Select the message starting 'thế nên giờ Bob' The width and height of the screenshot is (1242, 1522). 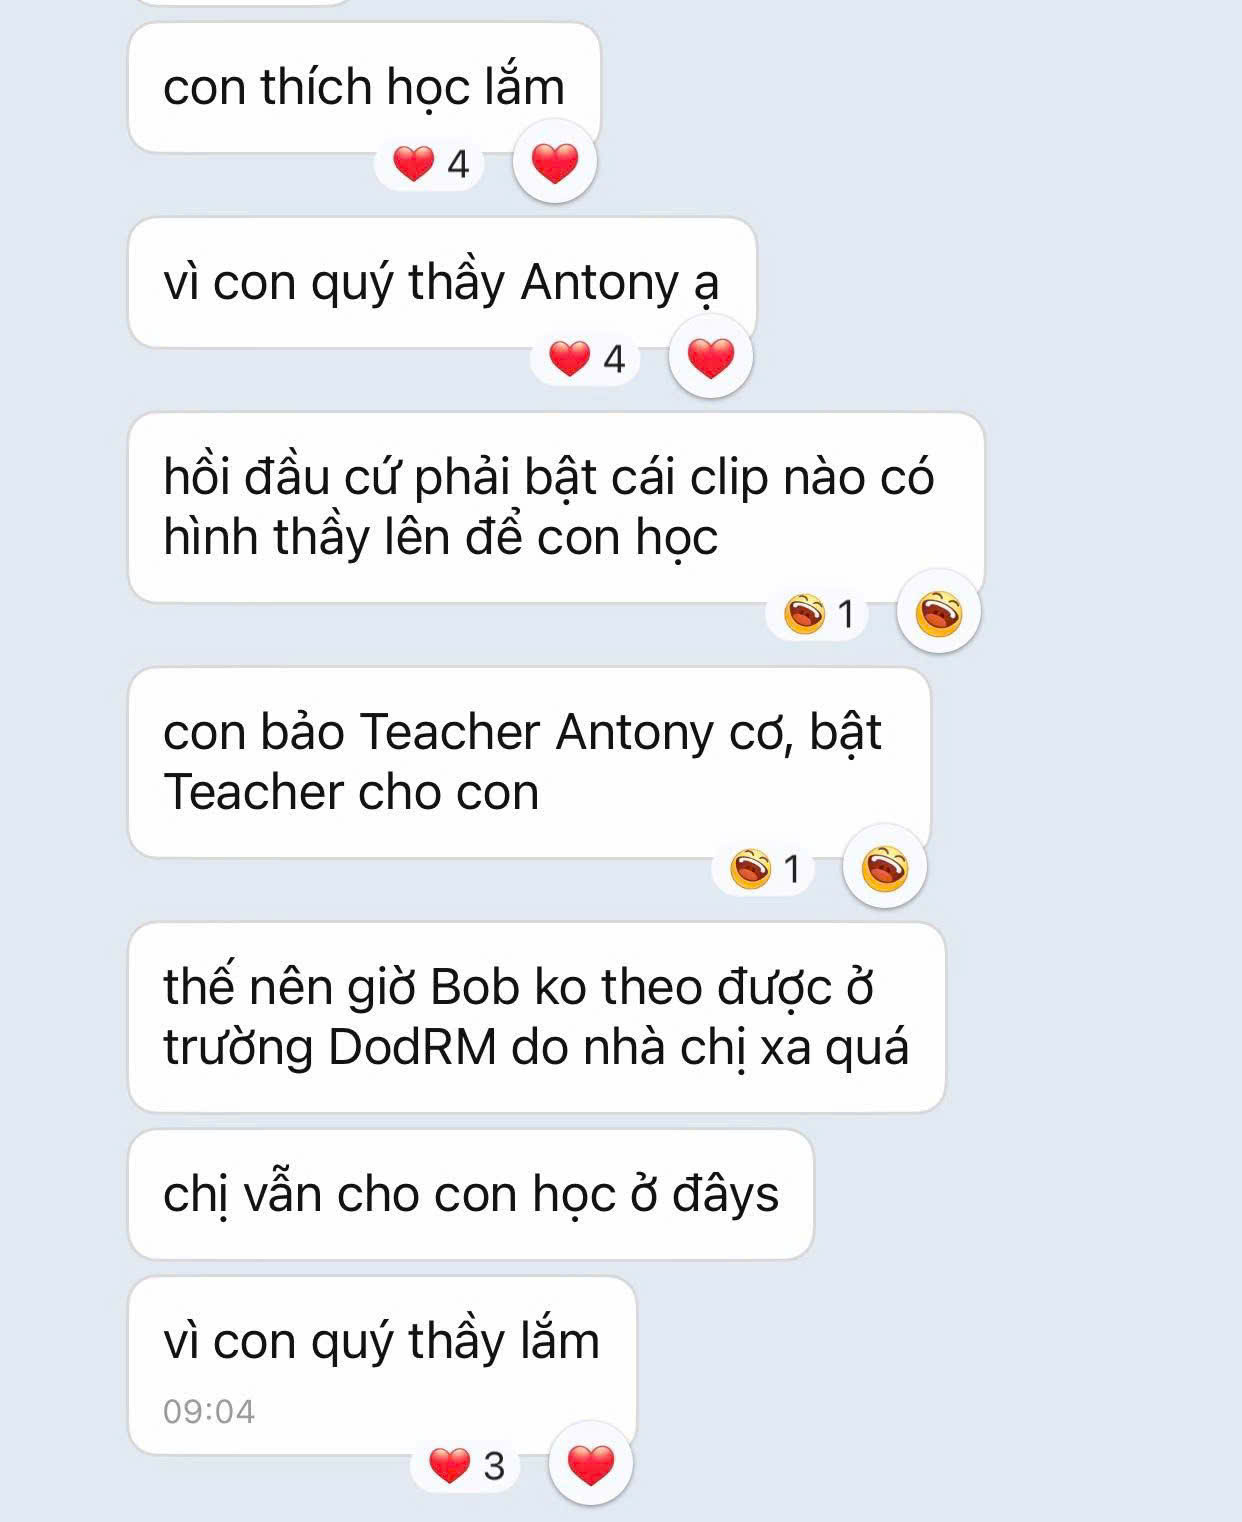(x=537, y=1017)
